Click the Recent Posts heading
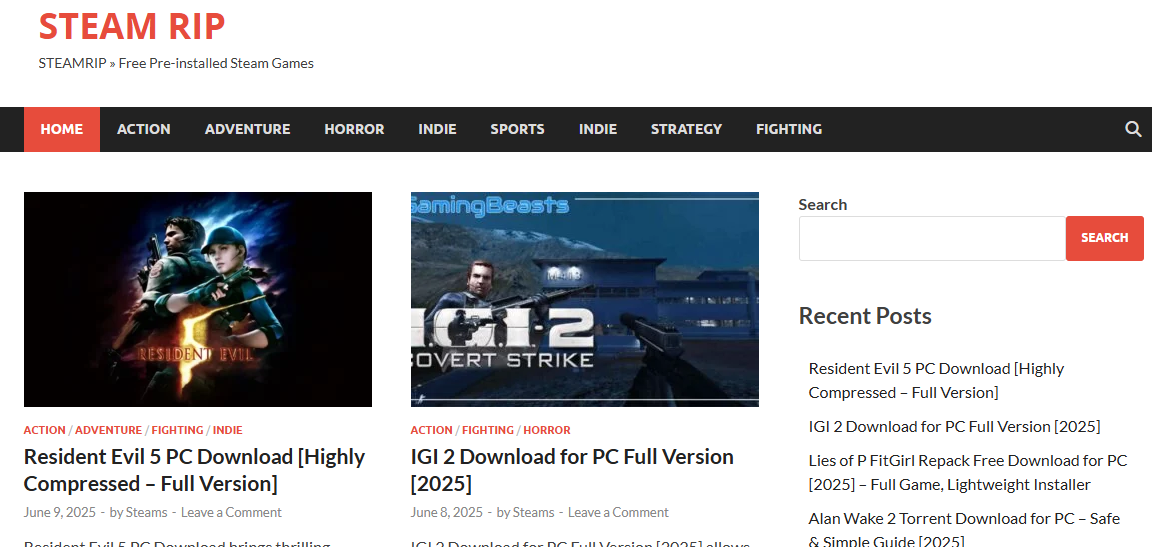 pos(865,316)
